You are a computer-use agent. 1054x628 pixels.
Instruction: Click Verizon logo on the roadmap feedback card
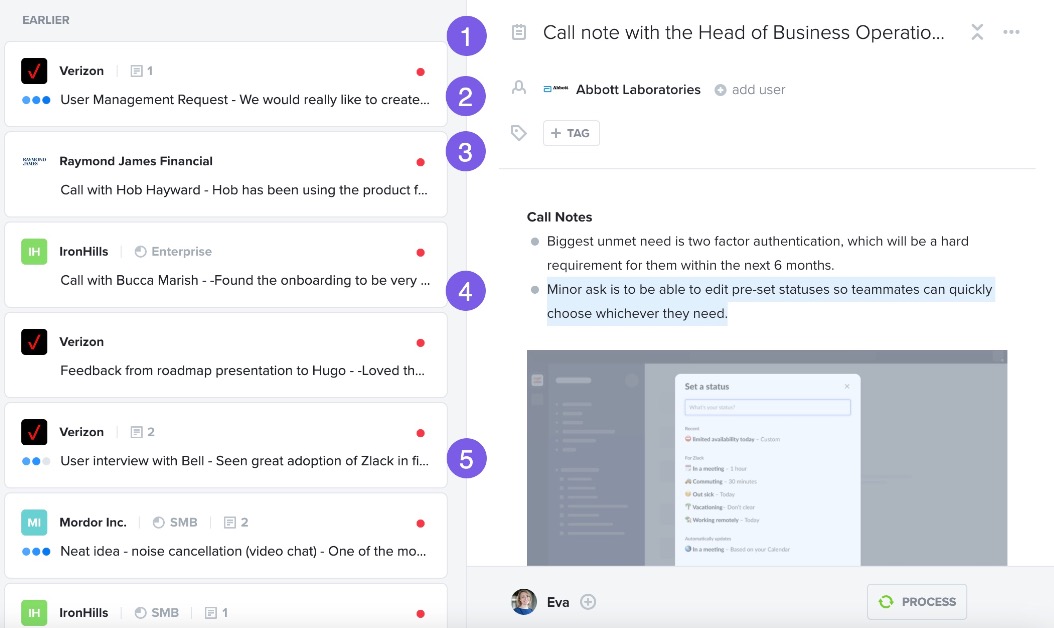[34, 342]
